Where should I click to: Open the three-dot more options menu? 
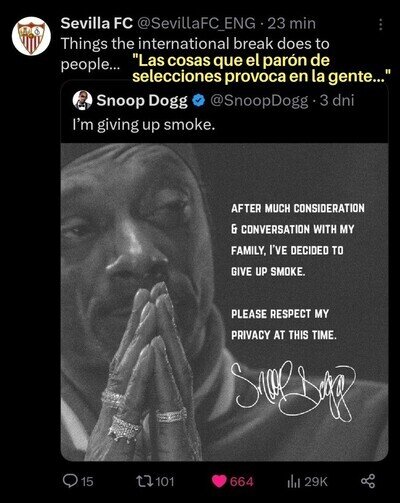pyautogui.click(x=381, y=24)
